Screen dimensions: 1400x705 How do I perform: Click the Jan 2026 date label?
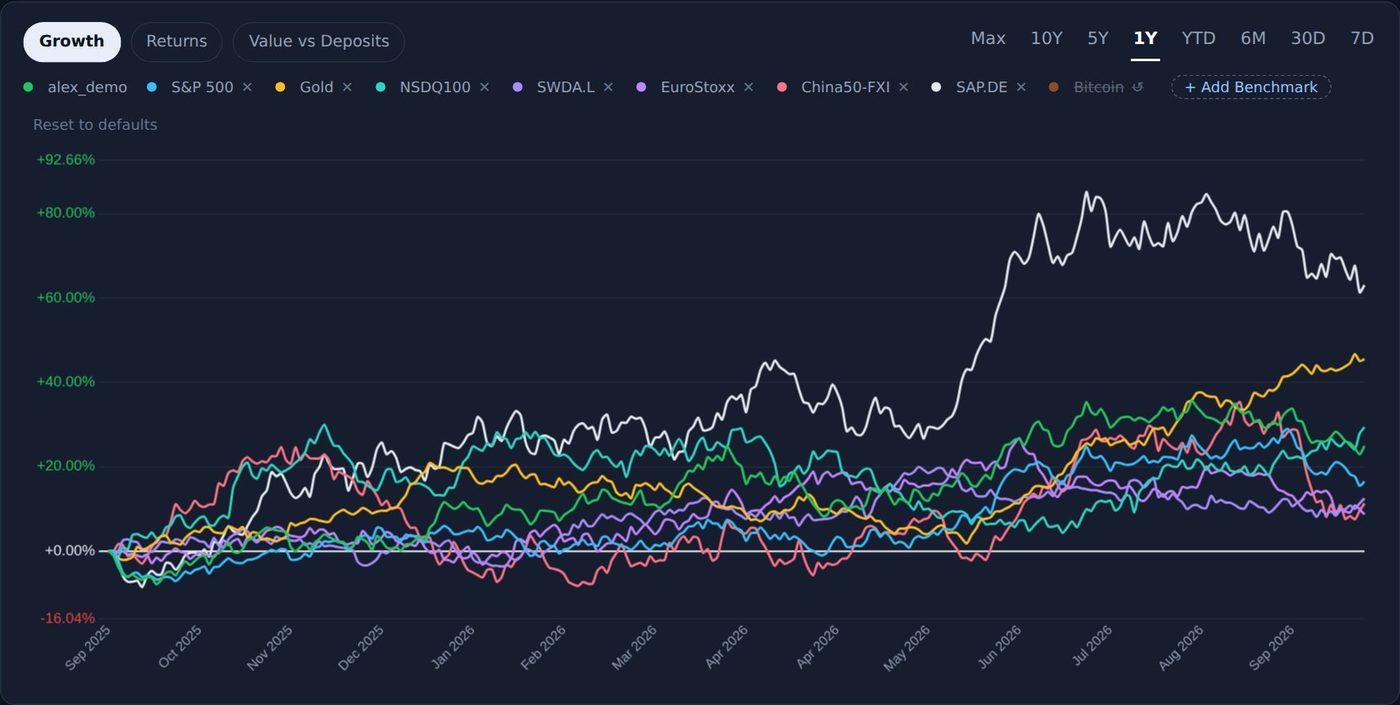pos(452,647)
